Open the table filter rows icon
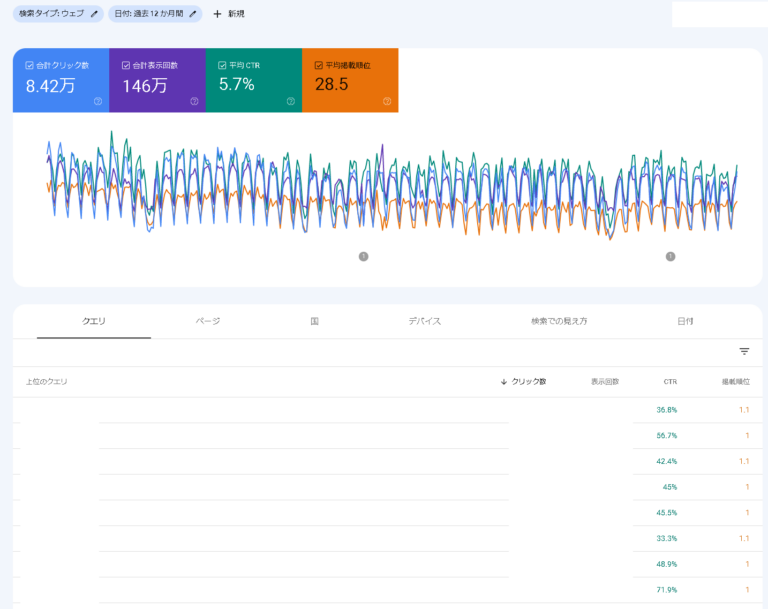This screenshot has height=609, width=768. point(744,351)
